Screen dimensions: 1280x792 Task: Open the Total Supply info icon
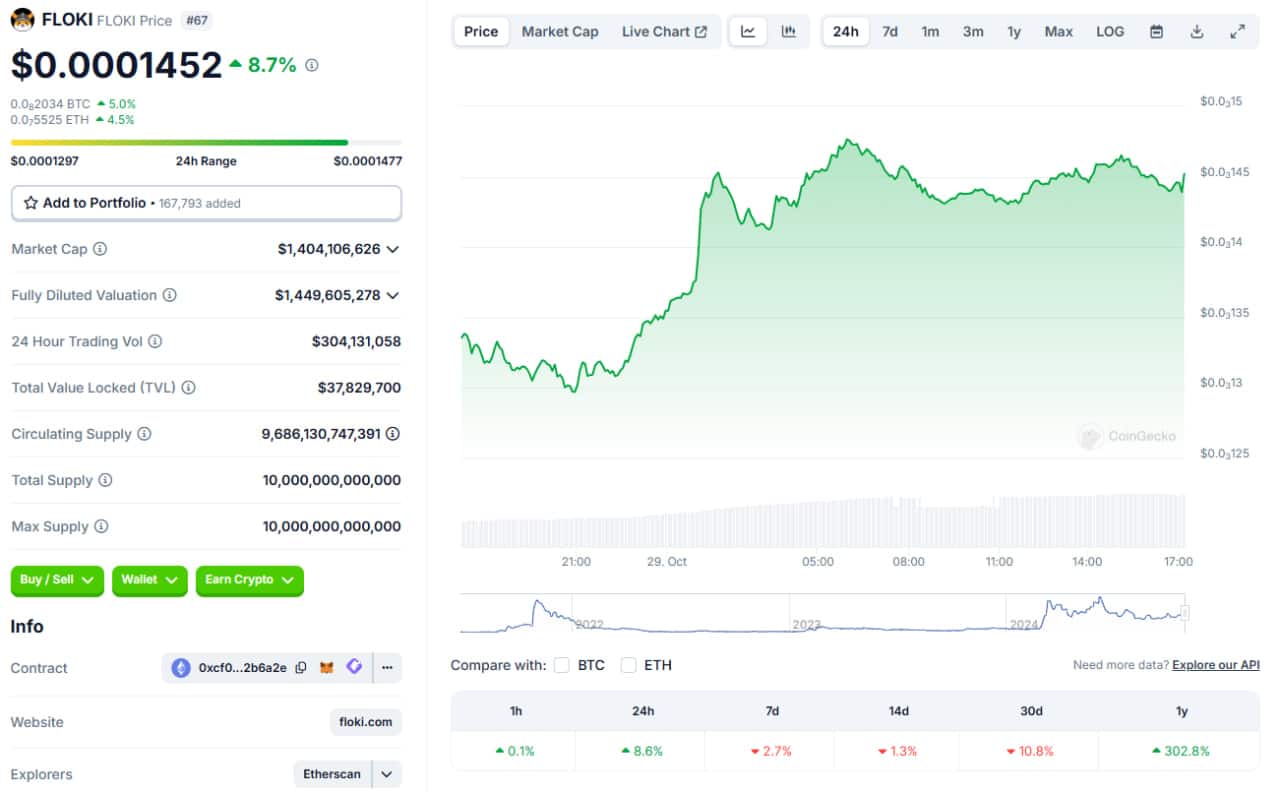105,480
